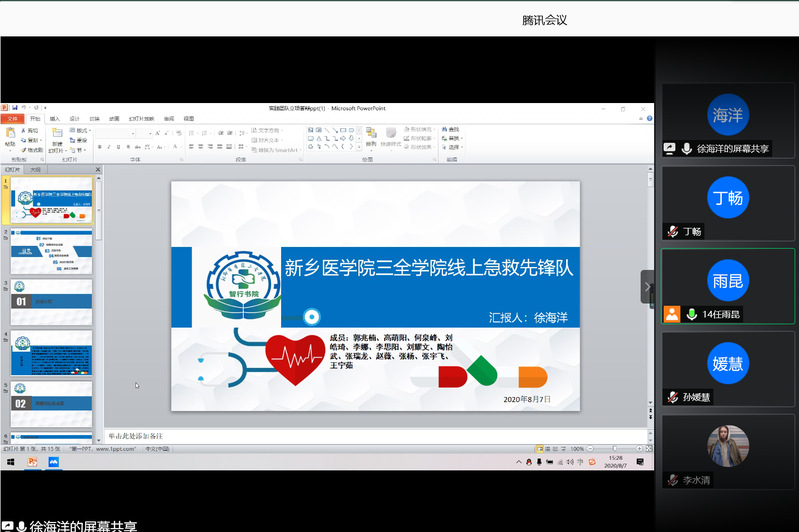The height and width of the screenshot is (532, 799).
Task: Open the 文件 file tab in PowerPoint
Action: 13,118
